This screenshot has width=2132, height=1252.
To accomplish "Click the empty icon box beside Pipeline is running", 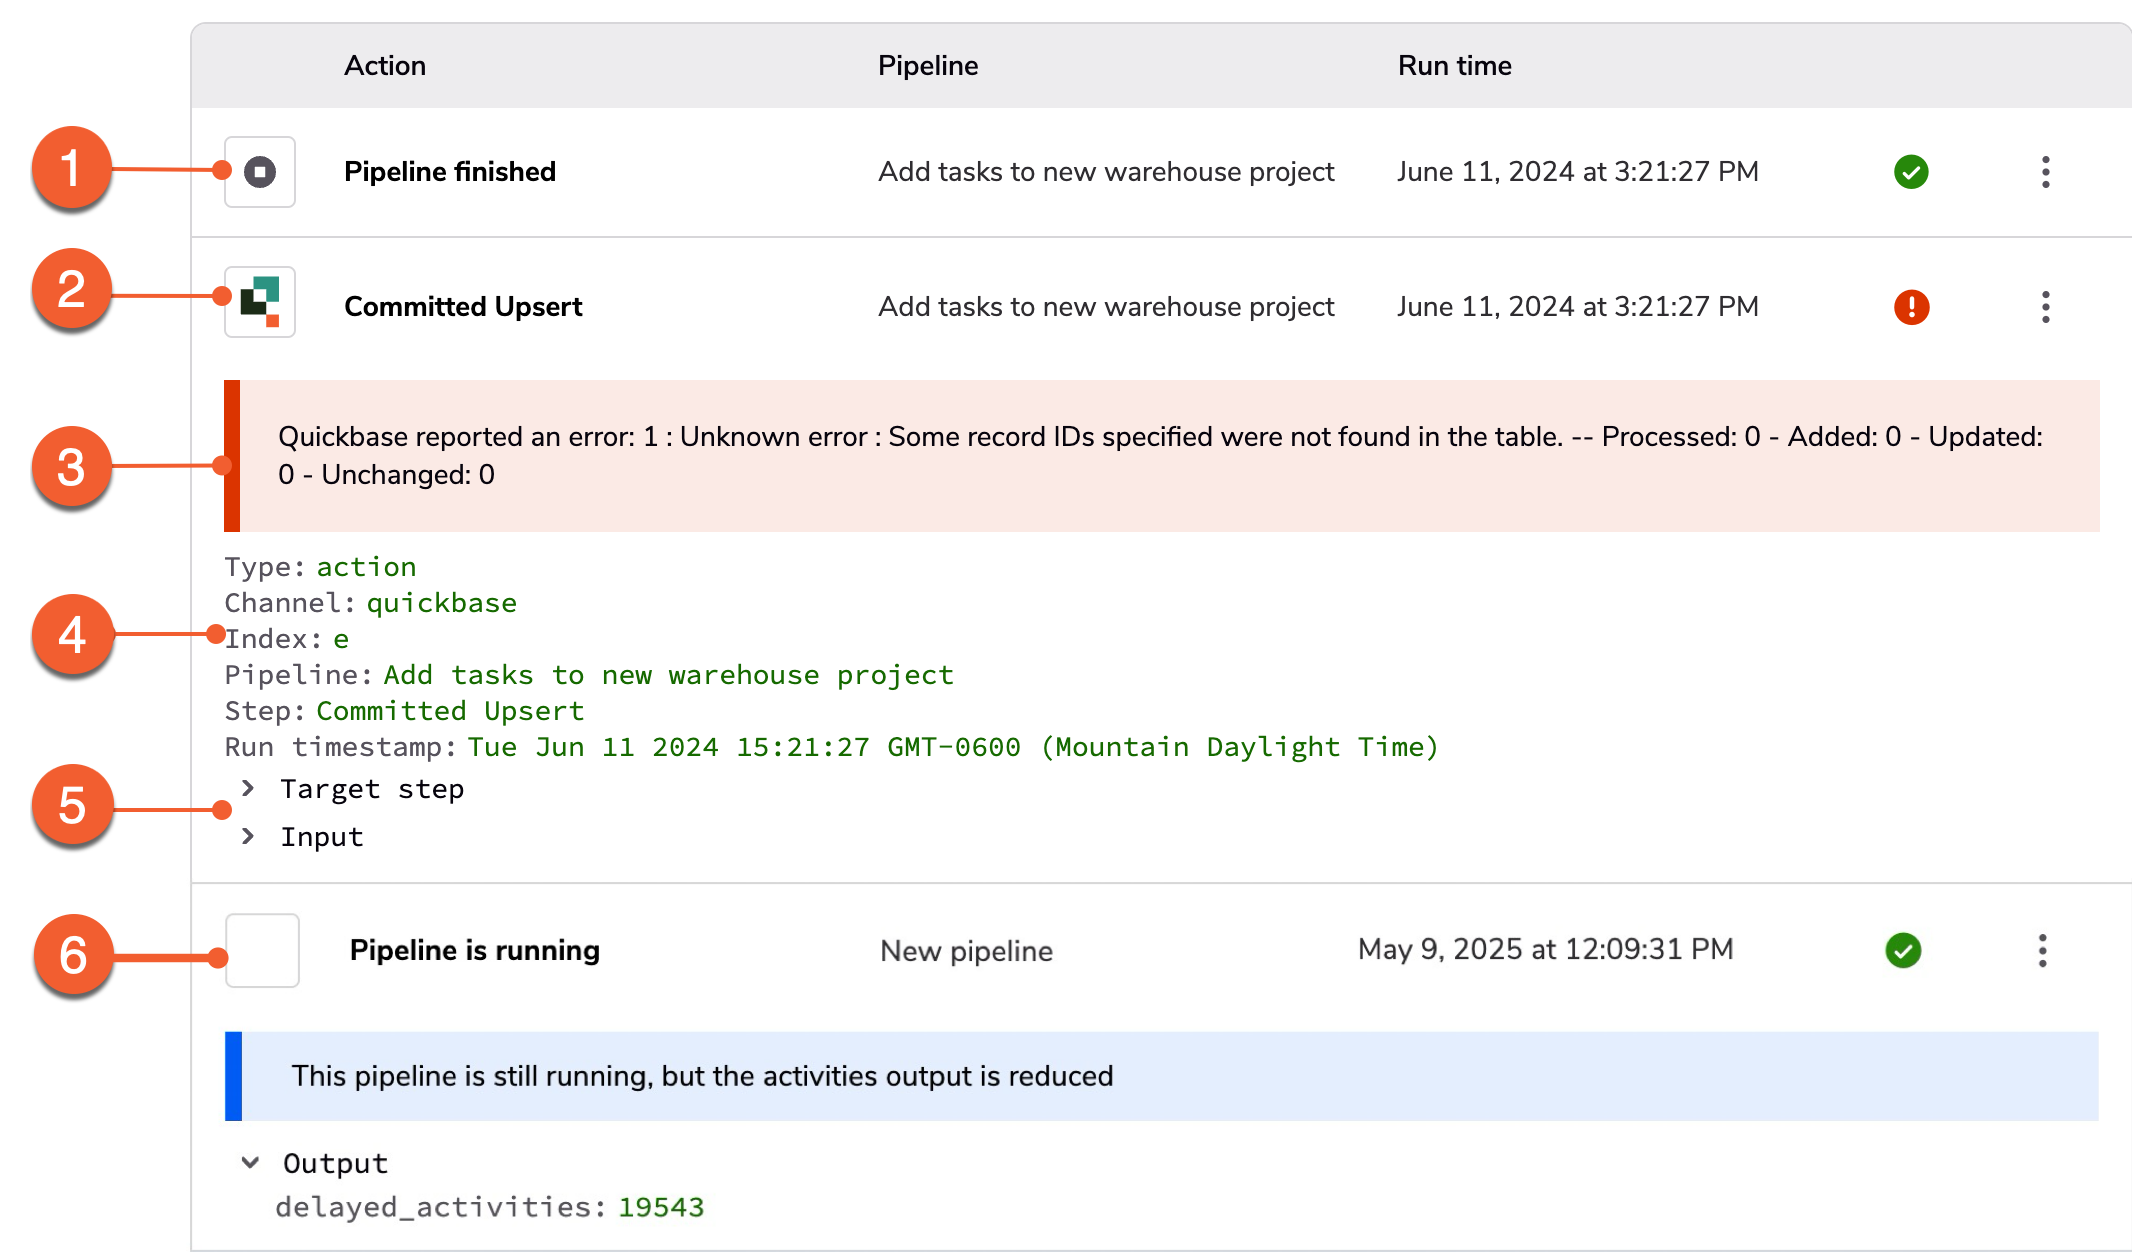I will coord(262,950).
